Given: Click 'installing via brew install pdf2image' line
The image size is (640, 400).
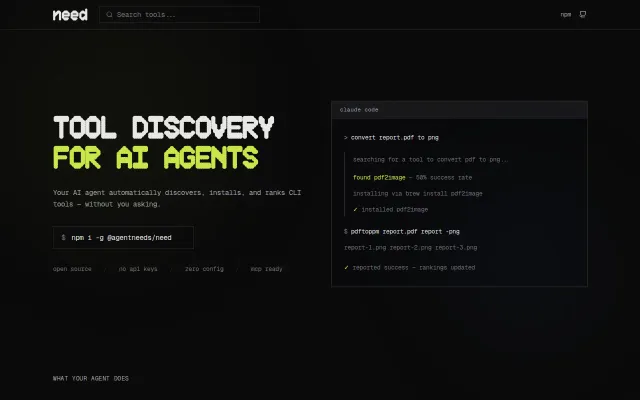Looking at the screenshot, I should pyautogui.click(x=418, y=193).
